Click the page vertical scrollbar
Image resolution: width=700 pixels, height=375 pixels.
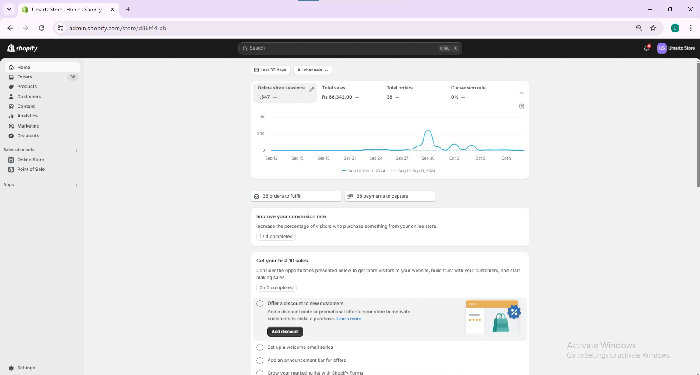(x=698, y=125)
